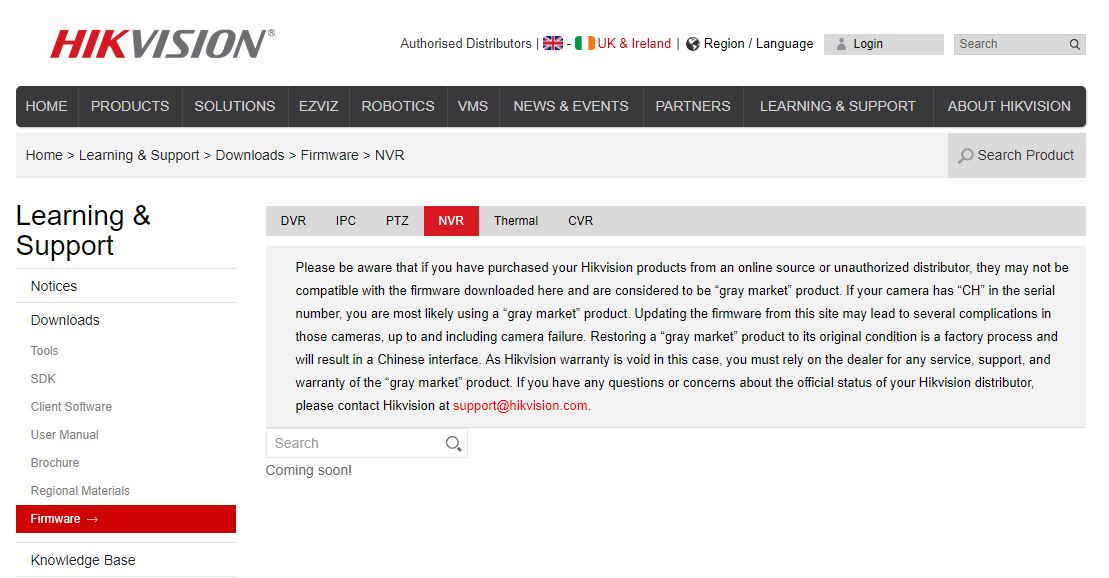Click the Hikvision logo
Image resolution: width=1109 pixels, height=578 pixels.
[x=162, y=44]
